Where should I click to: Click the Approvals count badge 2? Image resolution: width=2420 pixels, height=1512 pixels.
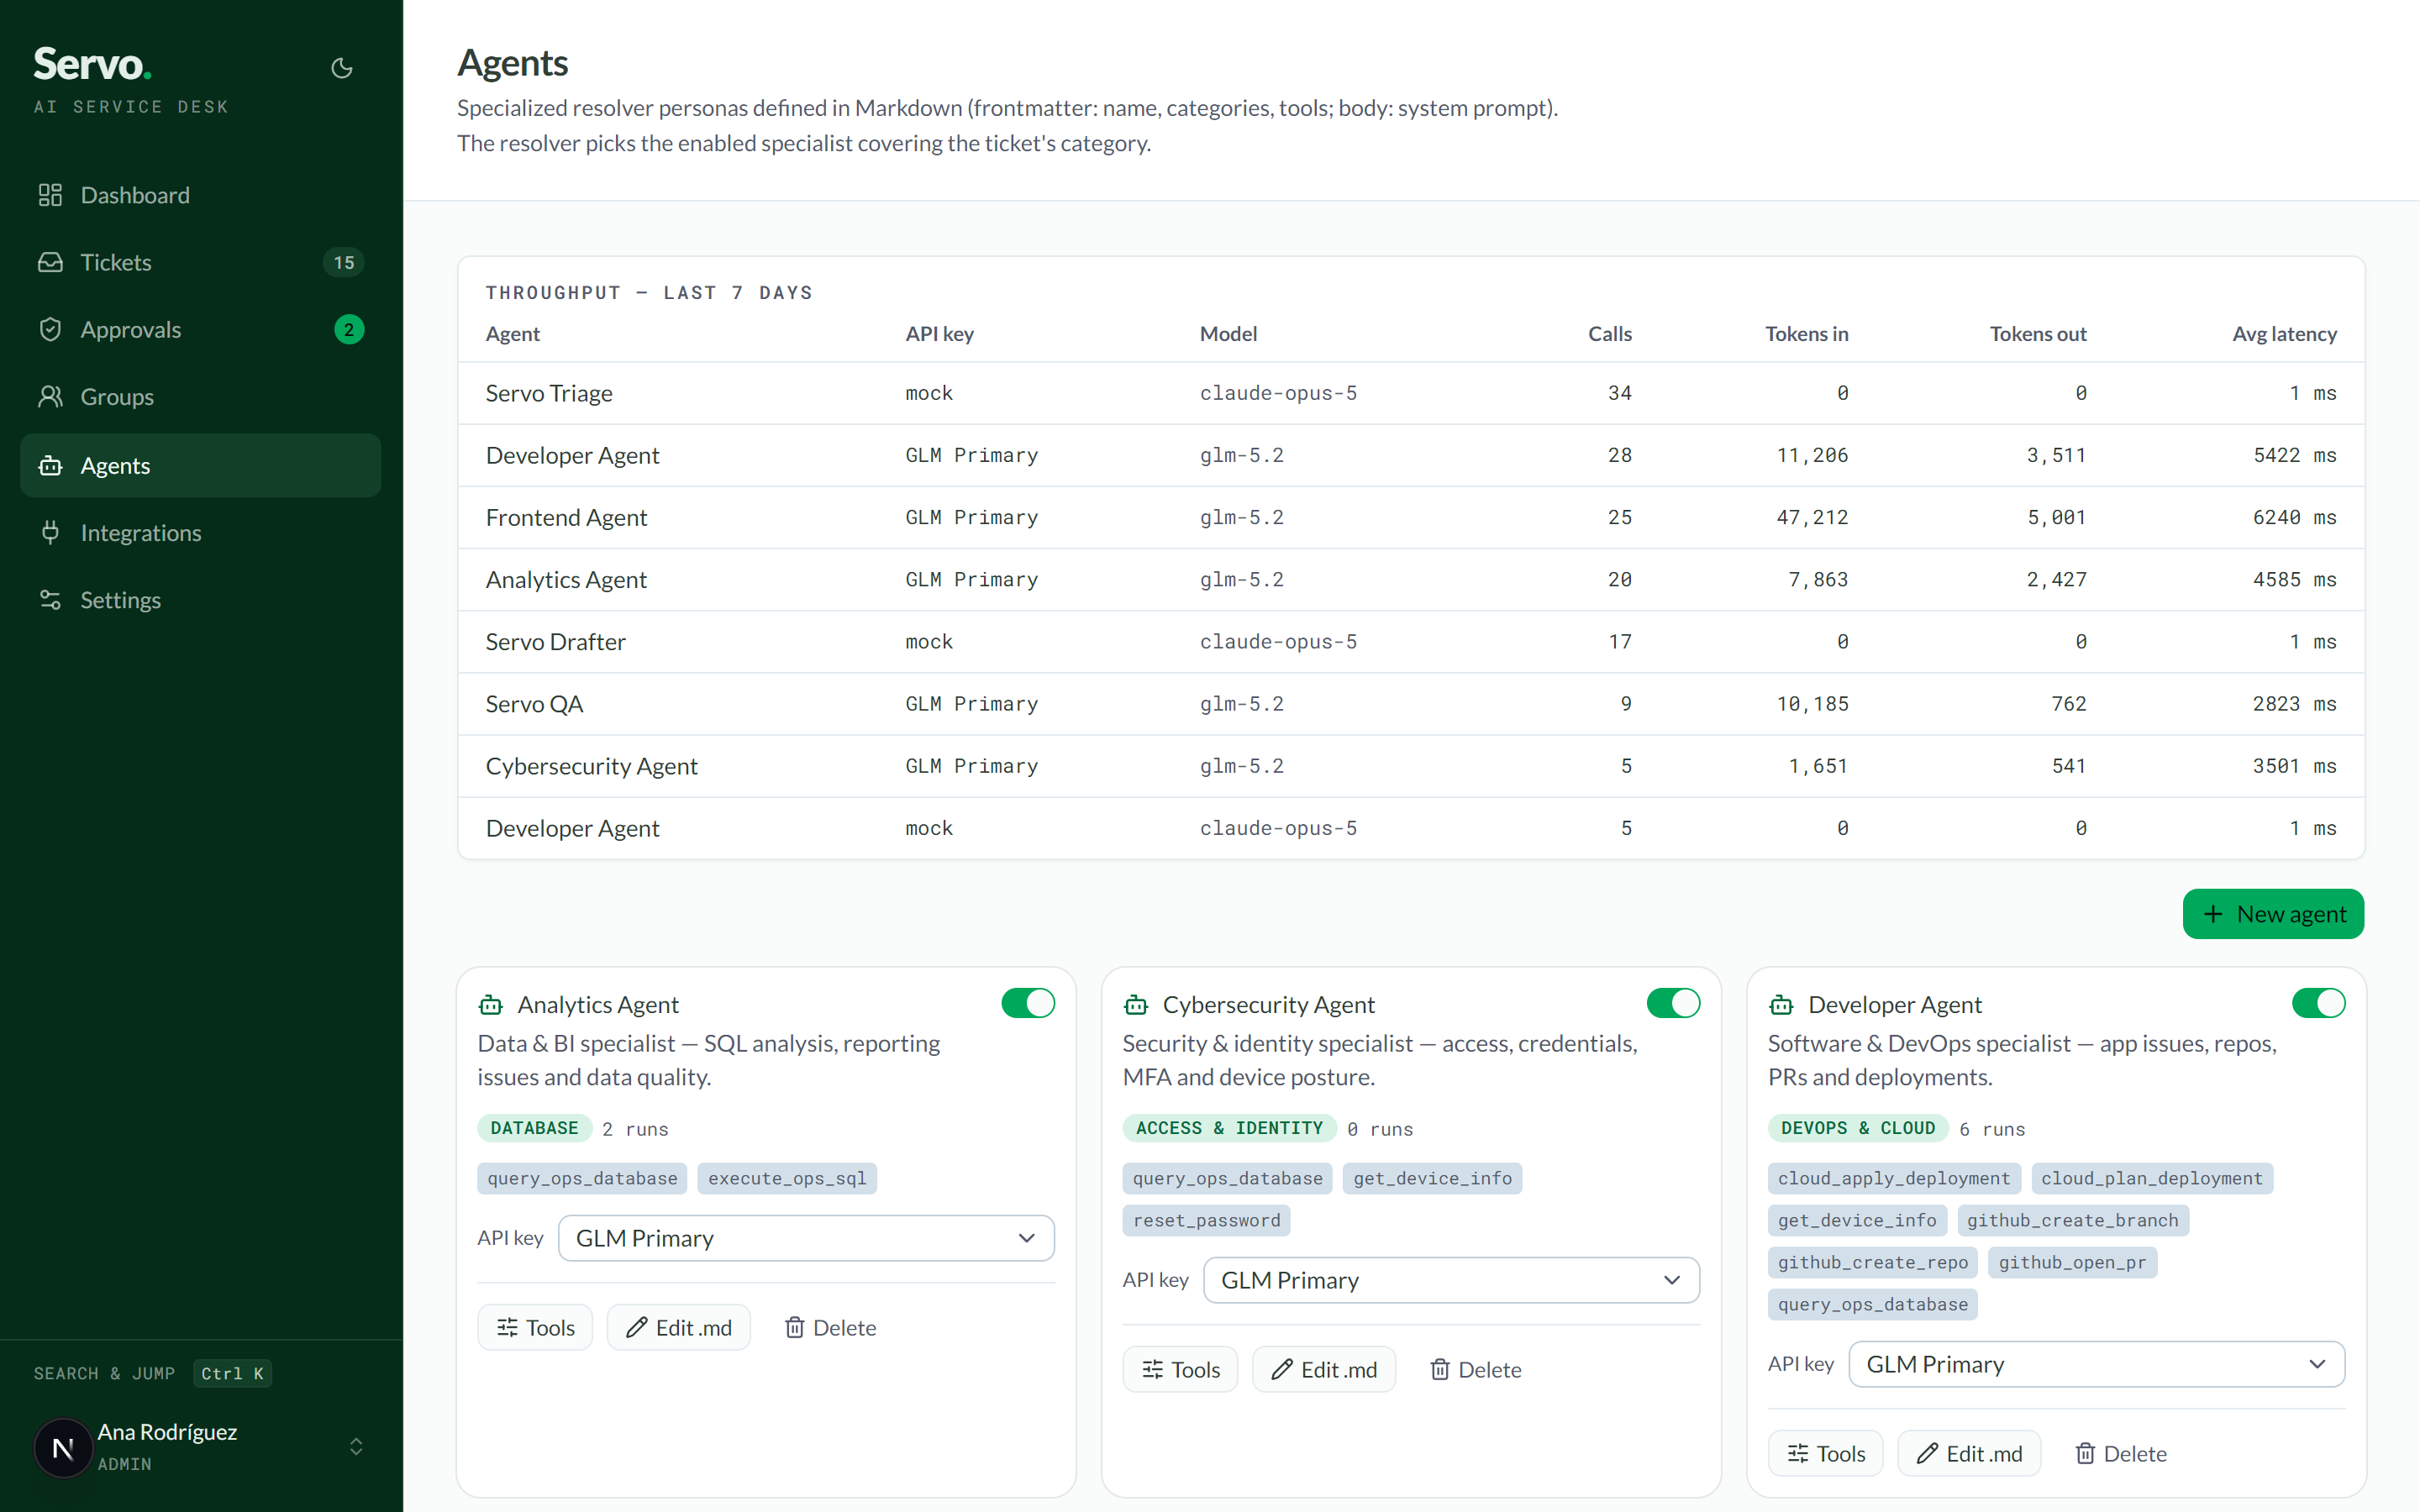click(349, 329)
